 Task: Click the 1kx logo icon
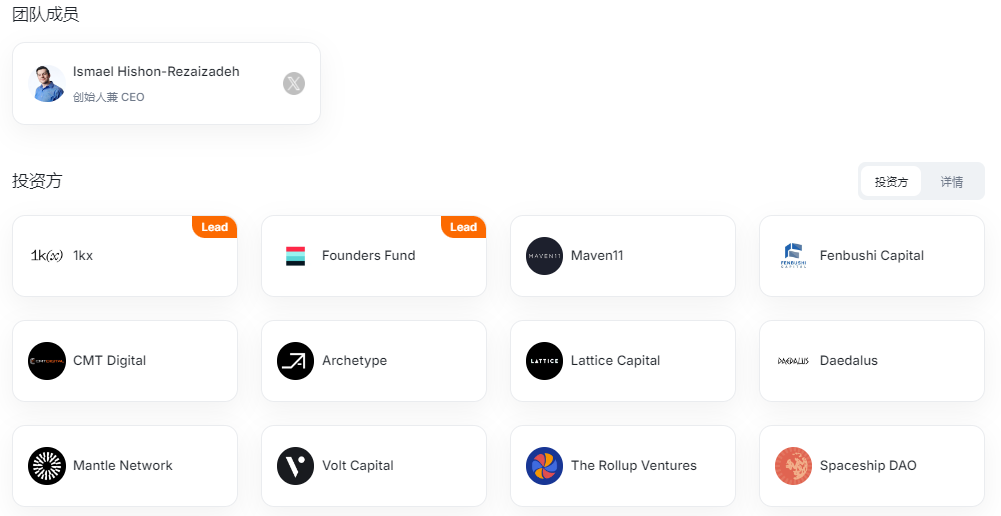tap(47, 255)
